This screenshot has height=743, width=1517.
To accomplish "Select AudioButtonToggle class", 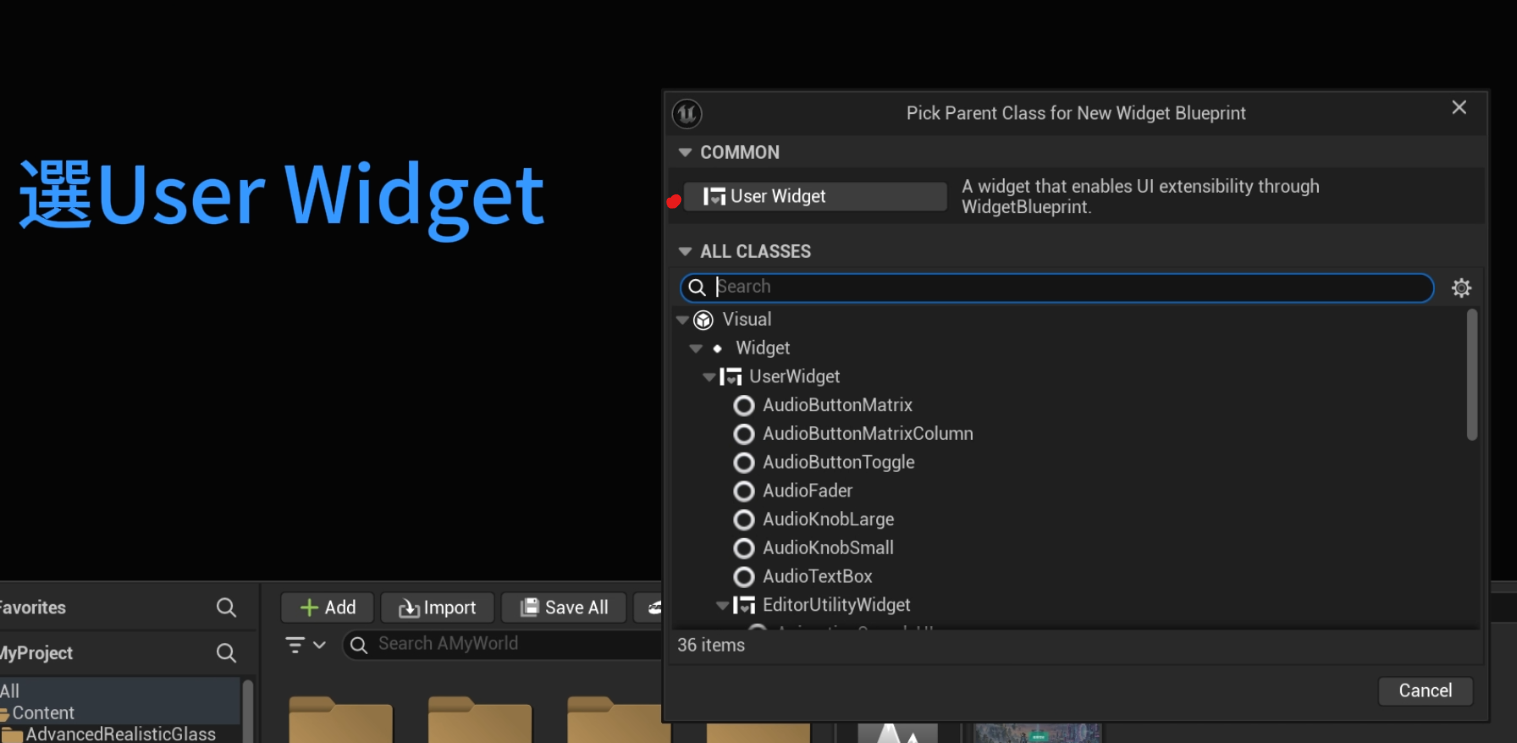I will tap(839, 462).
